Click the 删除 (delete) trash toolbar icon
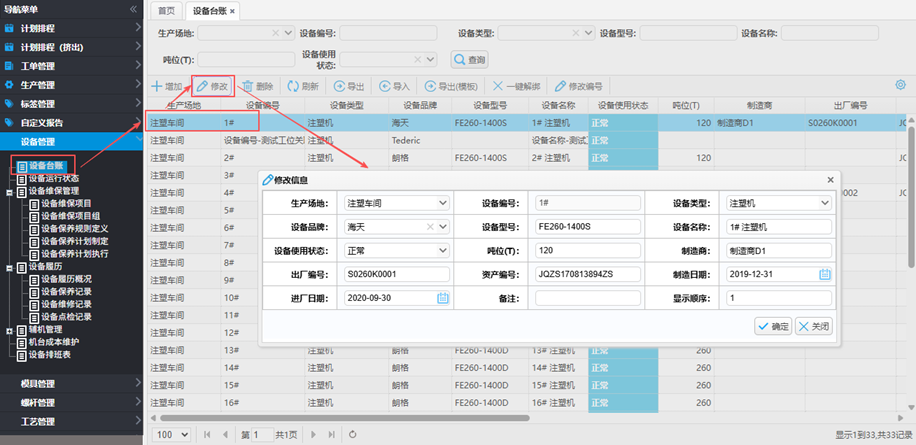 point(248,87)
